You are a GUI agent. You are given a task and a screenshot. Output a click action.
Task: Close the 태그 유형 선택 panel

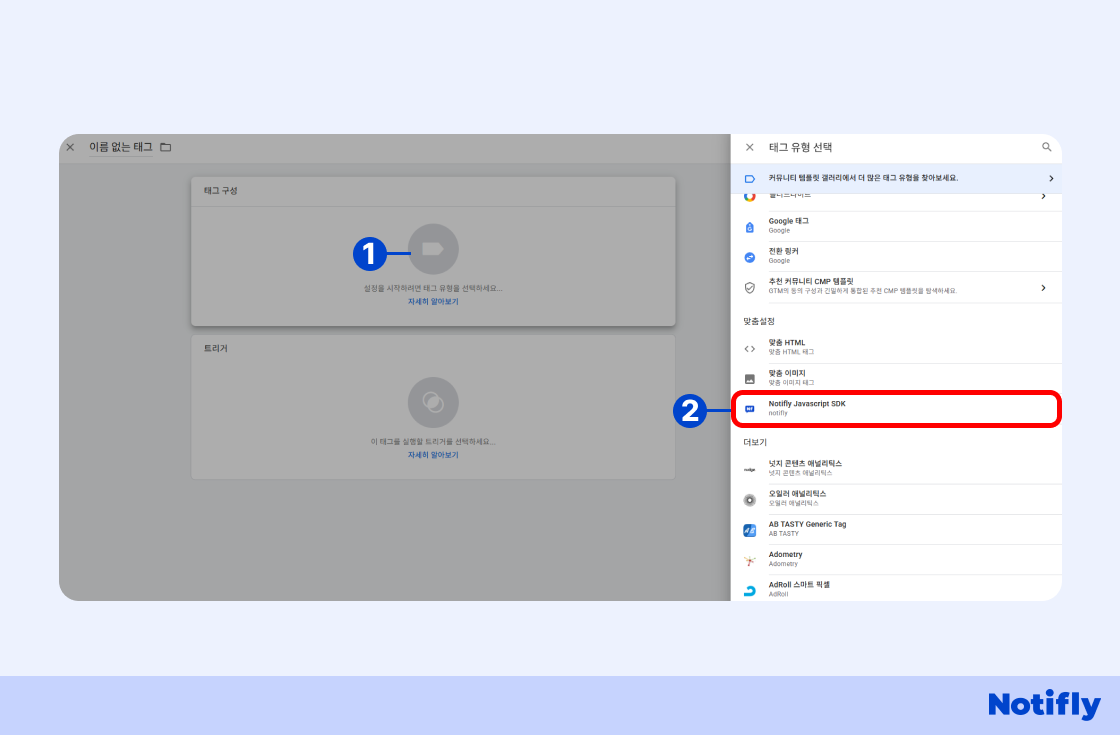(750, 147)
